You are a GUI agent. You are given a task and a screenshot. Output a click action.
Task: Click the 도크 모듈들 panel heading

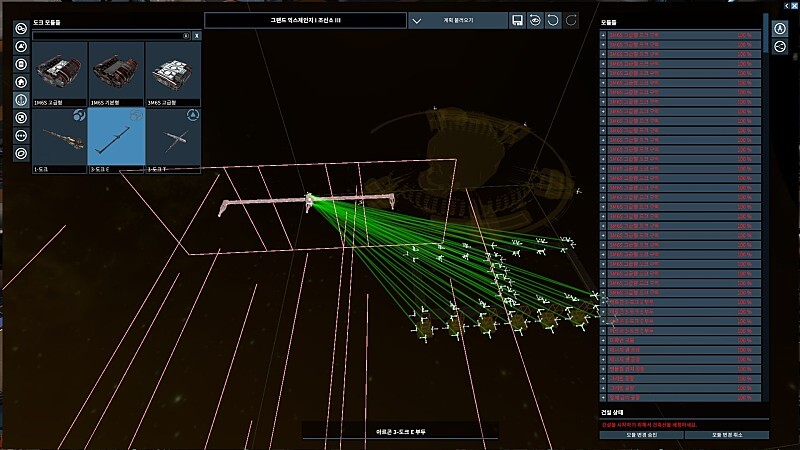47,22
